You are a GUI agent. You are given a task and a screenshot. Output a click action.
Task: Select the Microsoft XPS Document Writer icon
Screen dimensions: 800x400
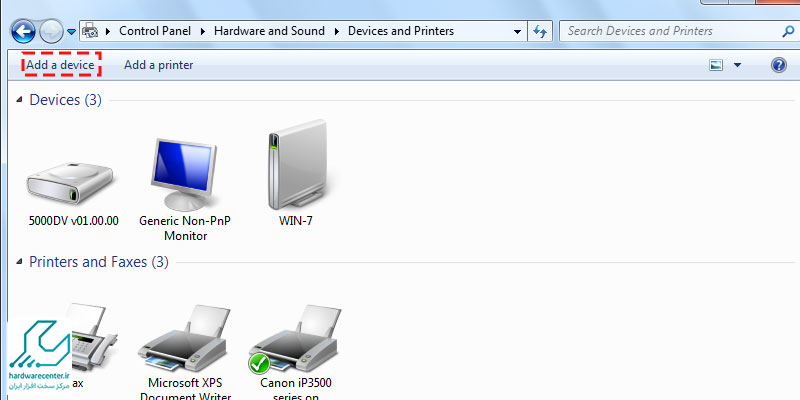click(183, 337)
